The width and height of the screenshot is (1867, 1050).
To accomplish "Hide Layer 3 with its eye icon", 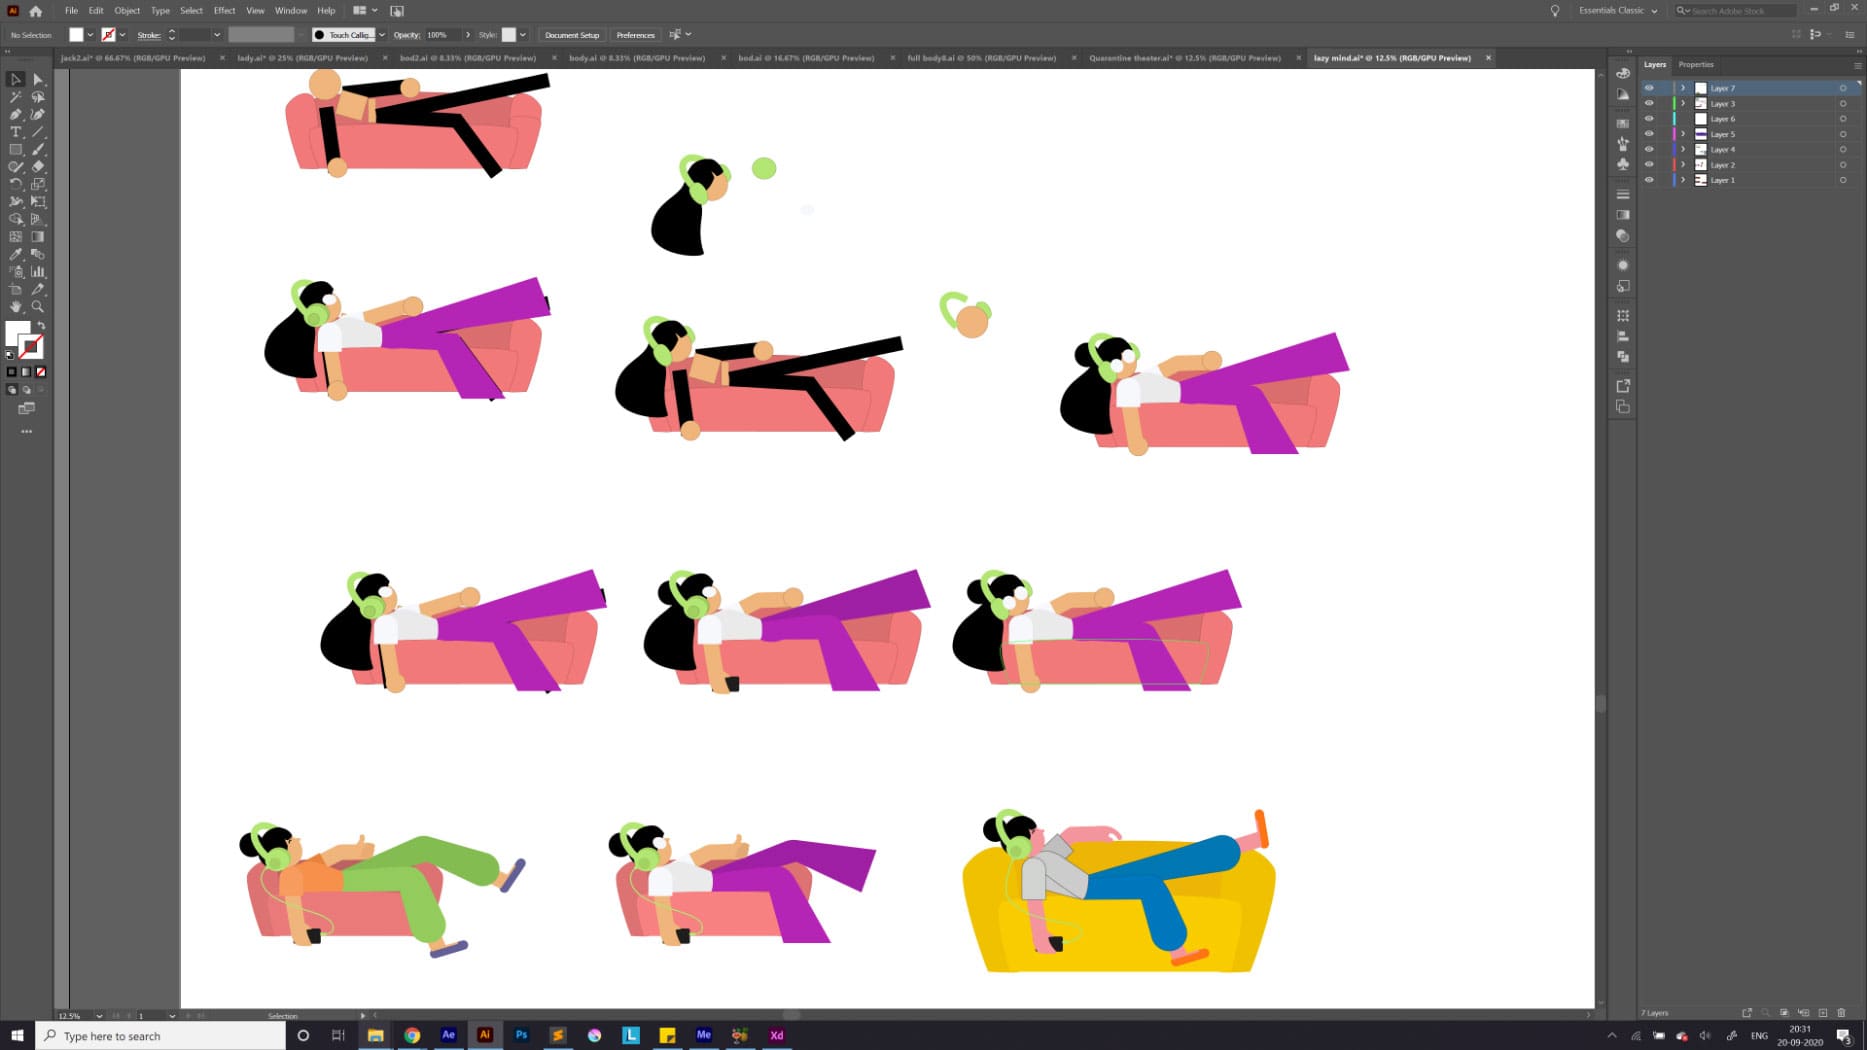I will coord(1649,103).
